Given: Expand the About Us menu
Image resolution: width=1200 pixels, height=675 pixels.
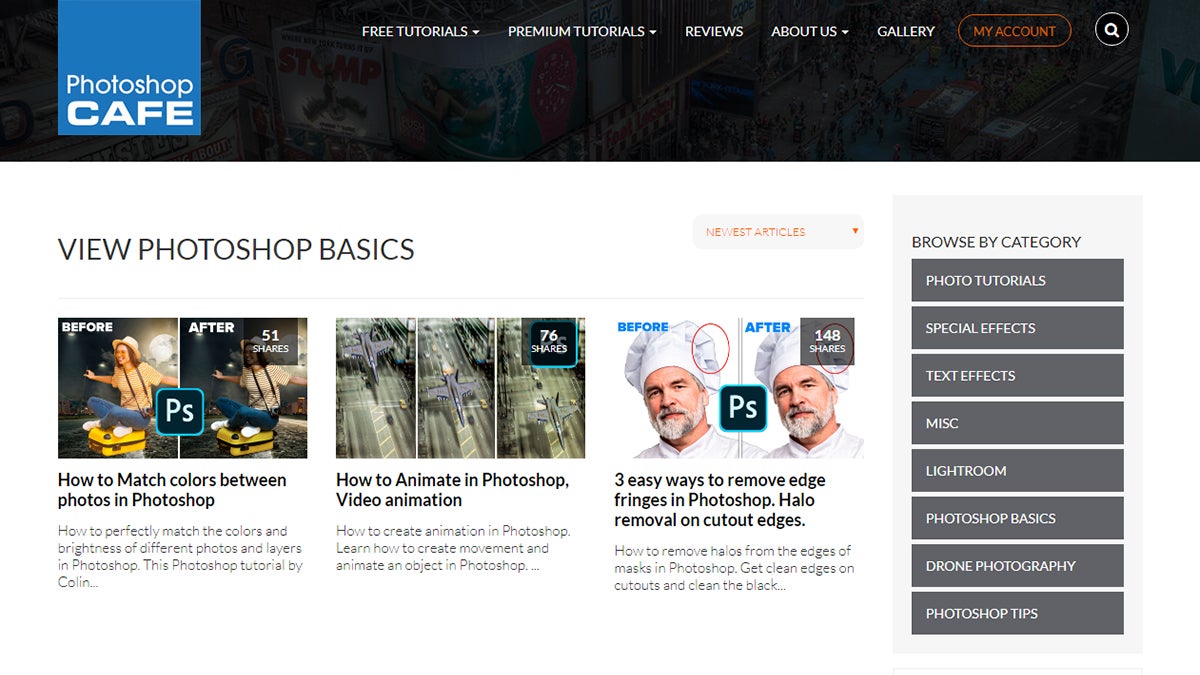Looking at the screenshot, I should [810, 31].
